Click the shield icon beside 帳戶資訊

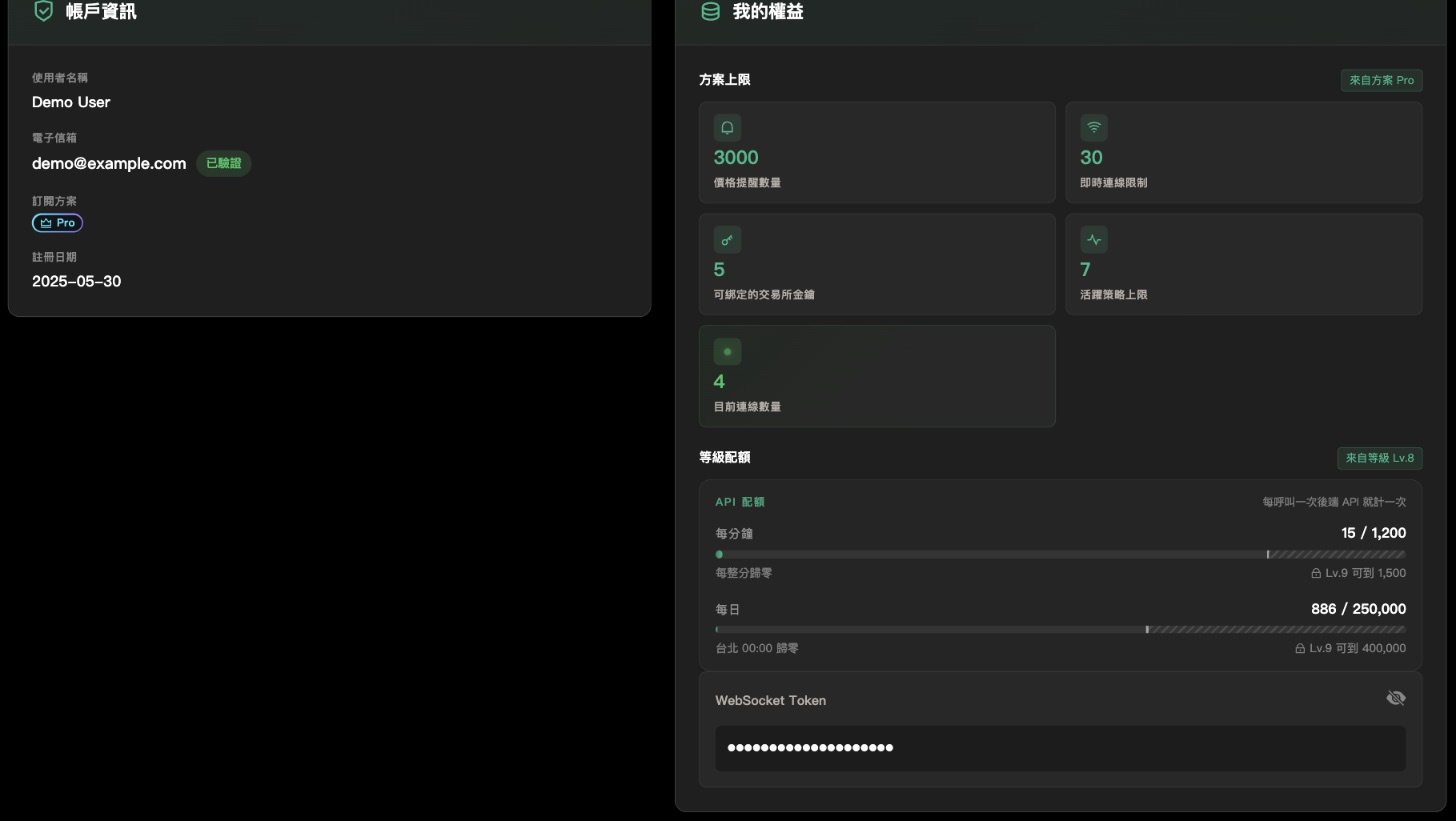[43, 11]
